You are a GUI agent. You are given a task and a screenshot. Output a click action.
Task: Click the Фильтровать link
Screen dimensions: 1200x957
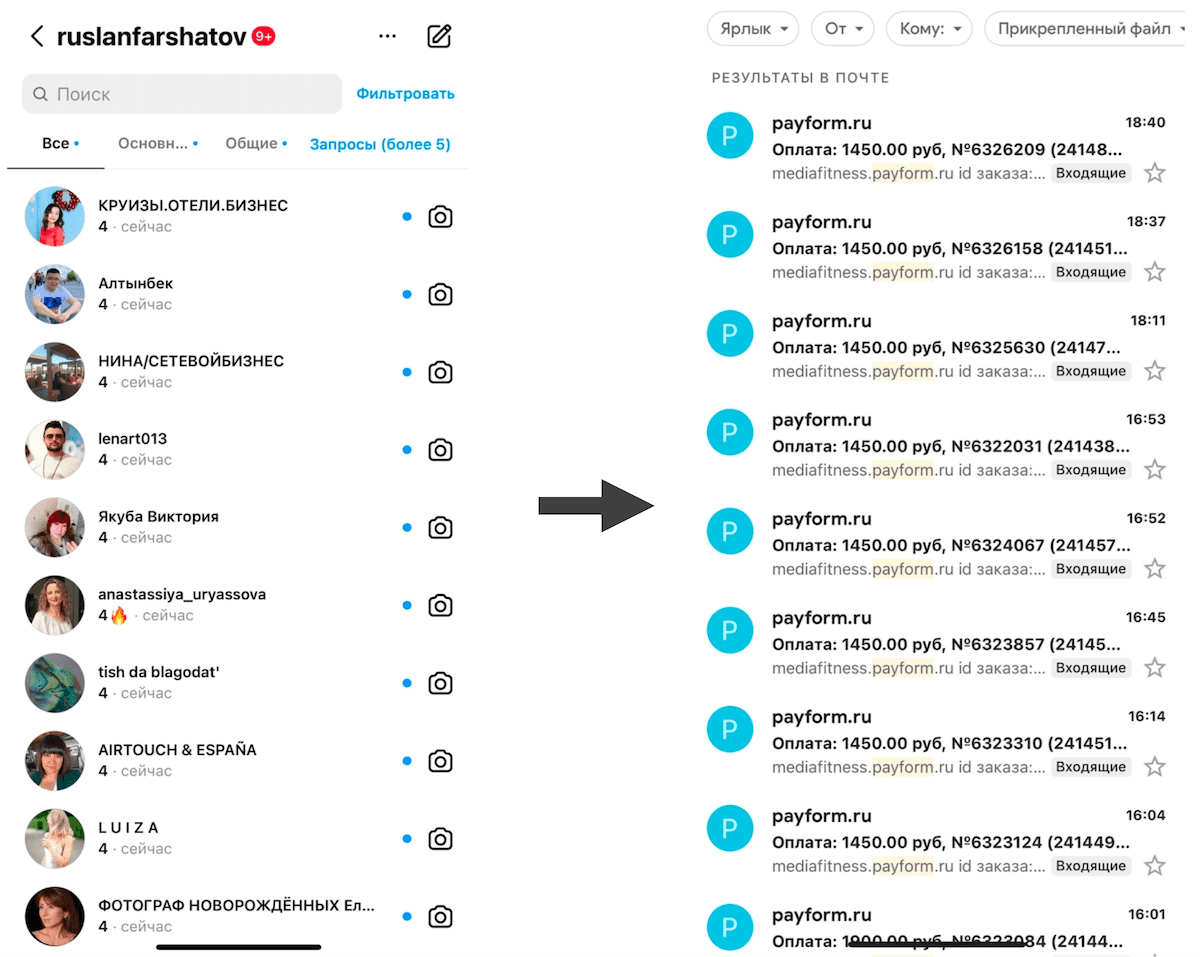405,94
